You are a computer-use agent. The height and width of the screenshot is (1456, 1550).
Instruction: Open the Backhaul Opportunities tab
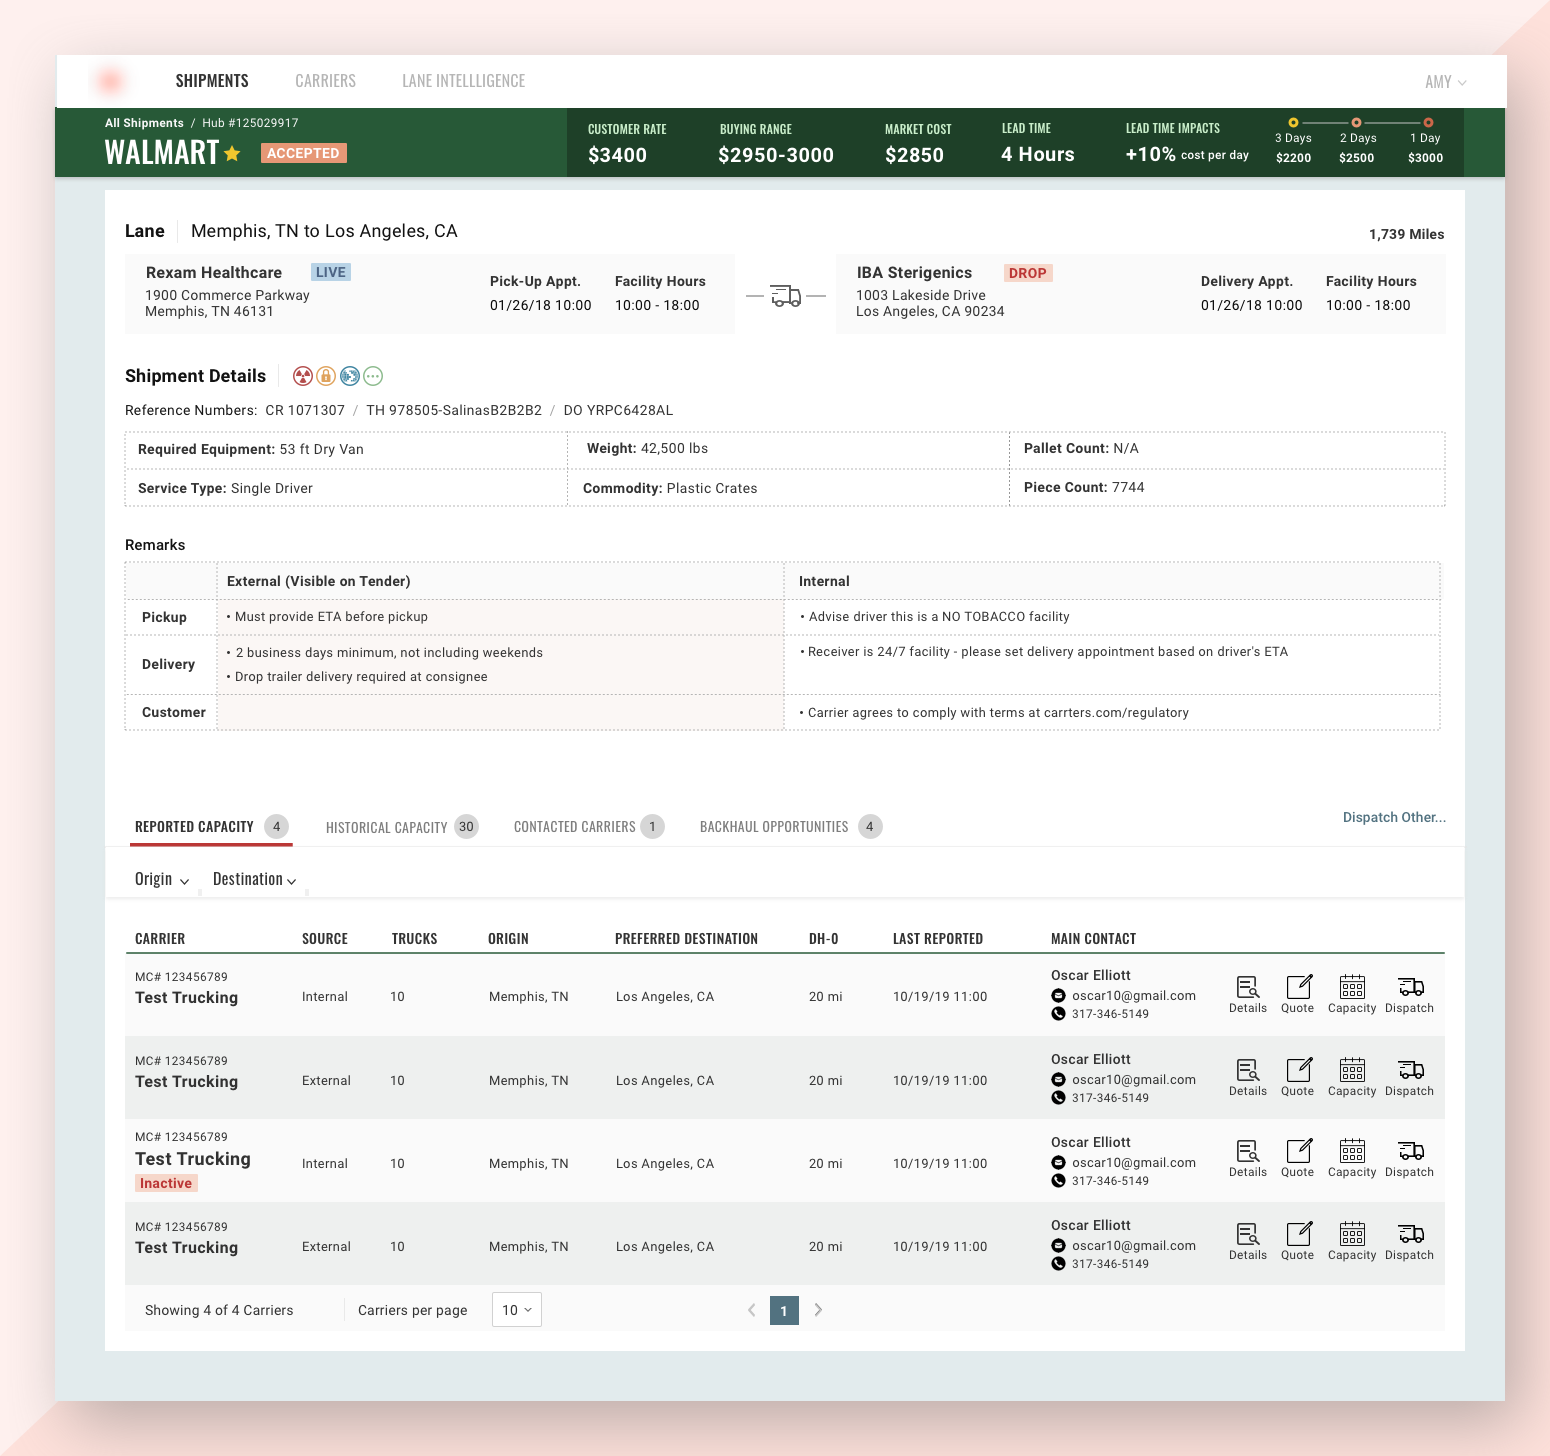[789, 827]
